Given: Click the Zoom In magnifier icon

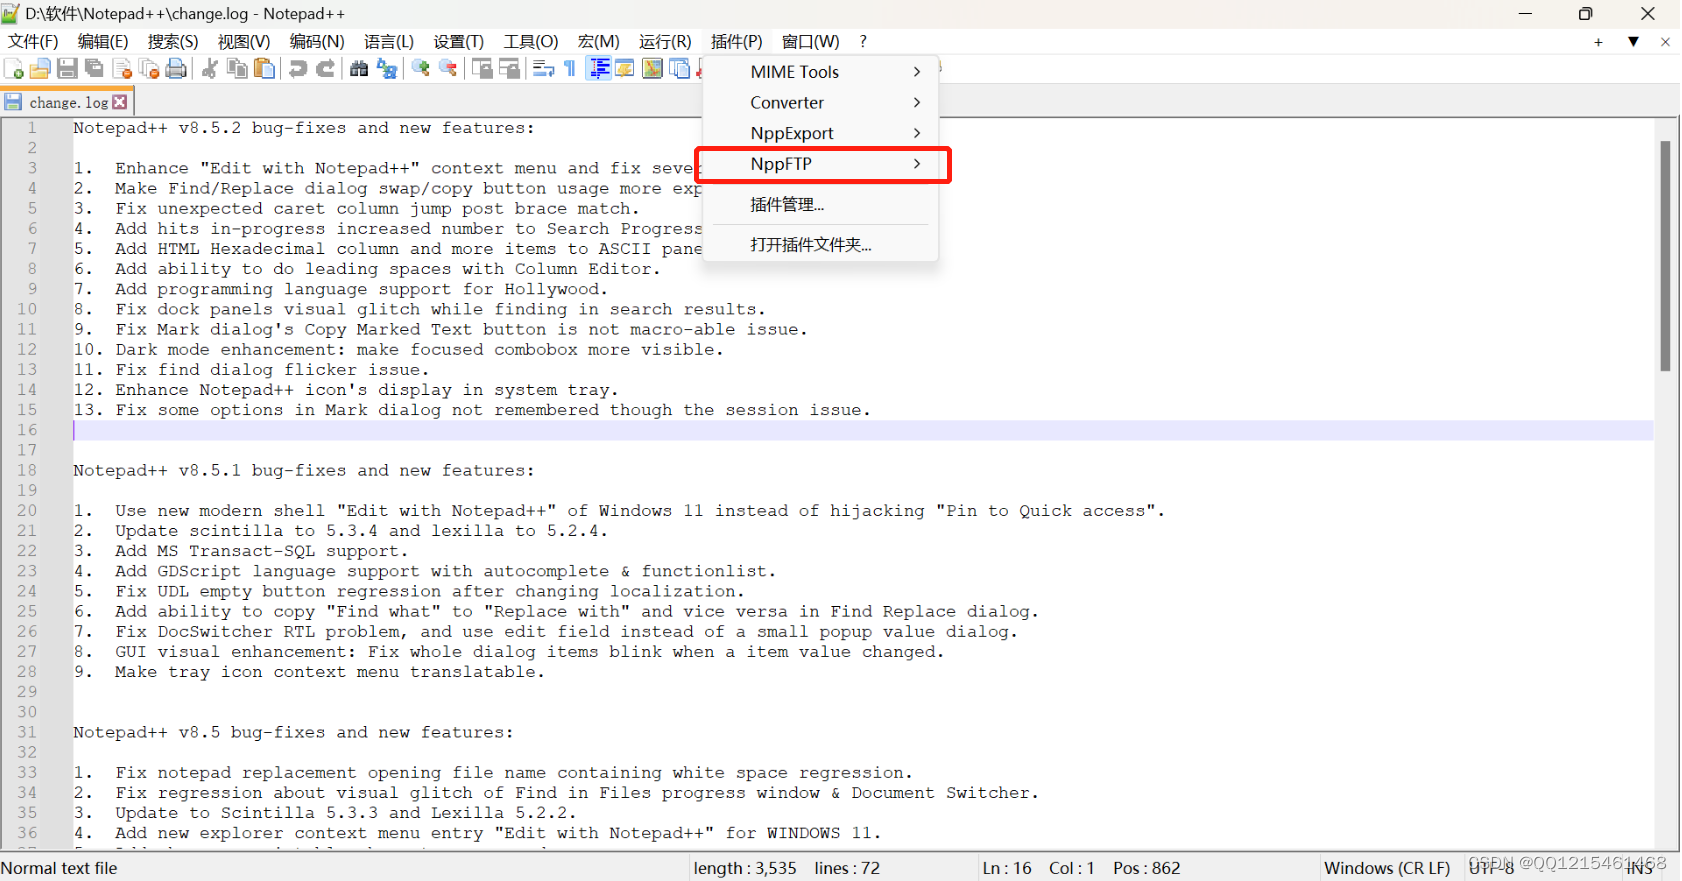Looking at the screenshot, I should [x=421, y=68].
